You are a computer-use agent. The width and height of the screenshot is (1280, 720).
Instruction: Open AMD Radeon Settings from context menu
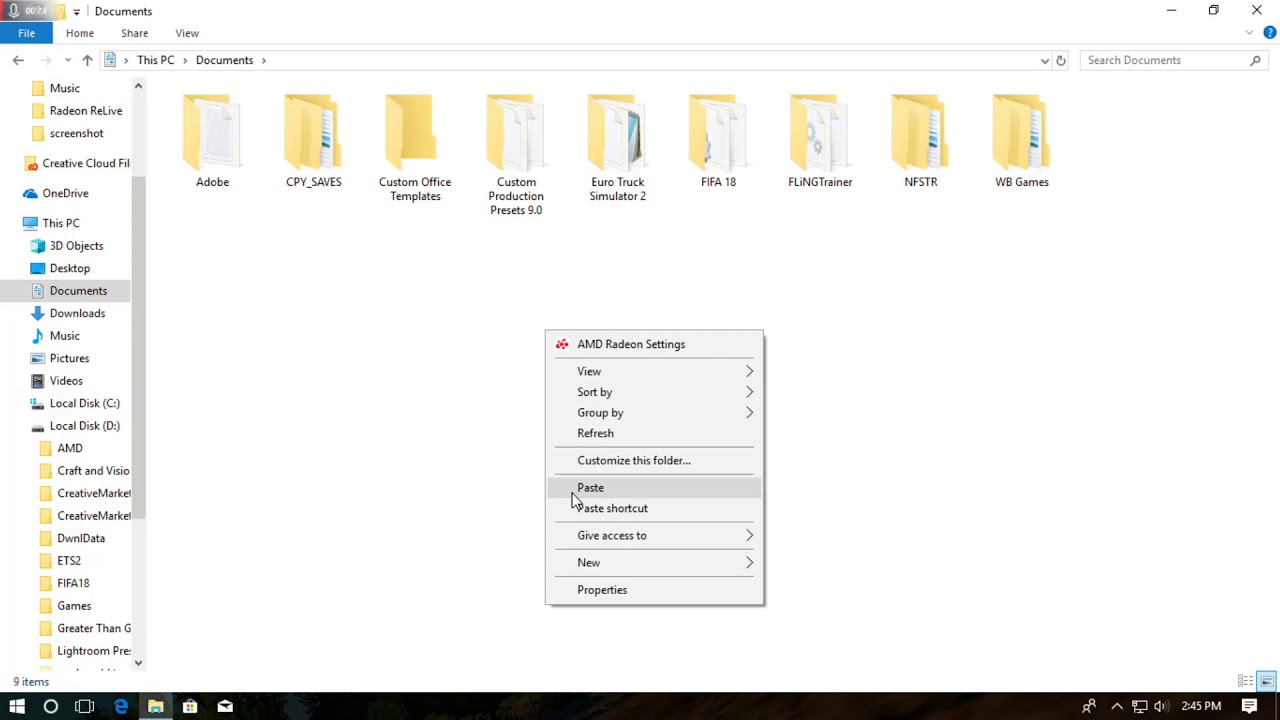(x=654, y=344)
